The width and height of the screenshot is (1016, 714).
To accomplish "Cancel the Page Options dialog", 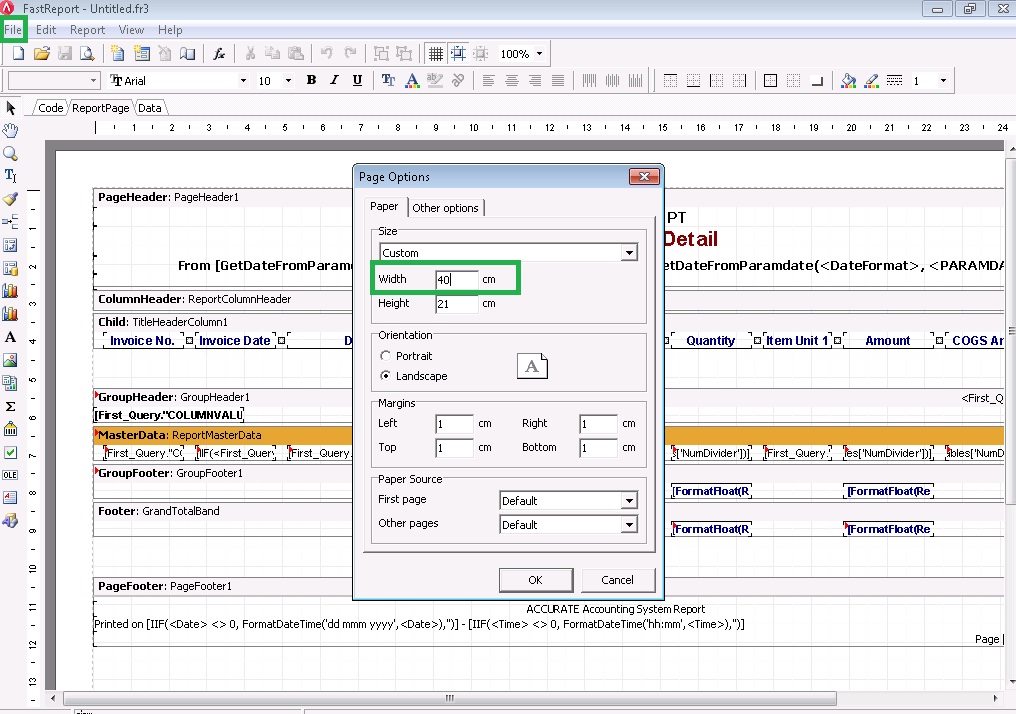I will coord(617,580).
